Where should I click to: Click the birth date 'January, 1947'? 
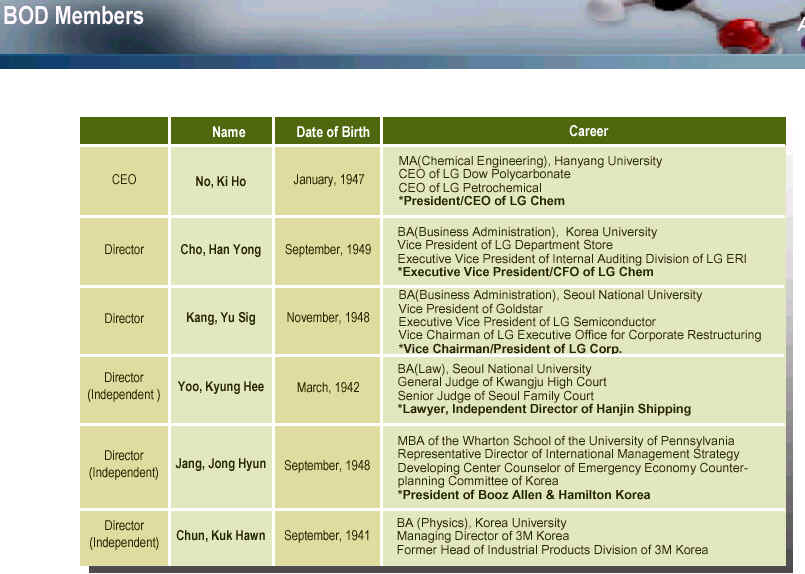point(329,180)
